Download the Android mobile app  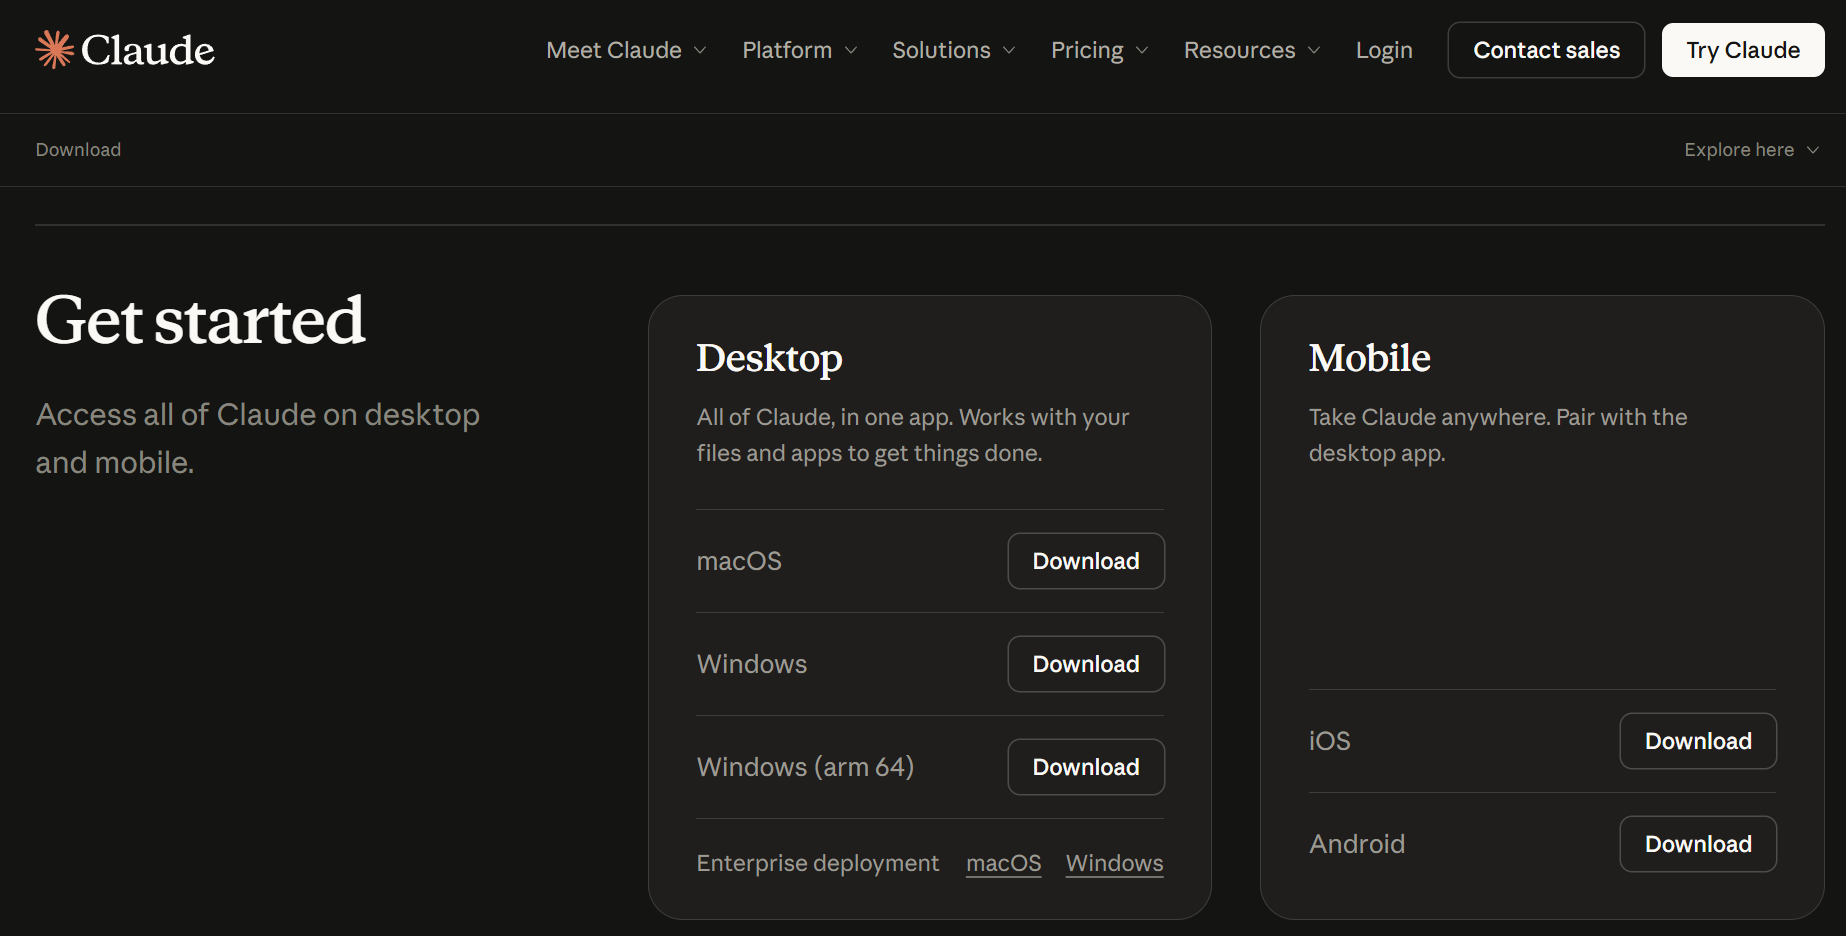click(1697, 844)
